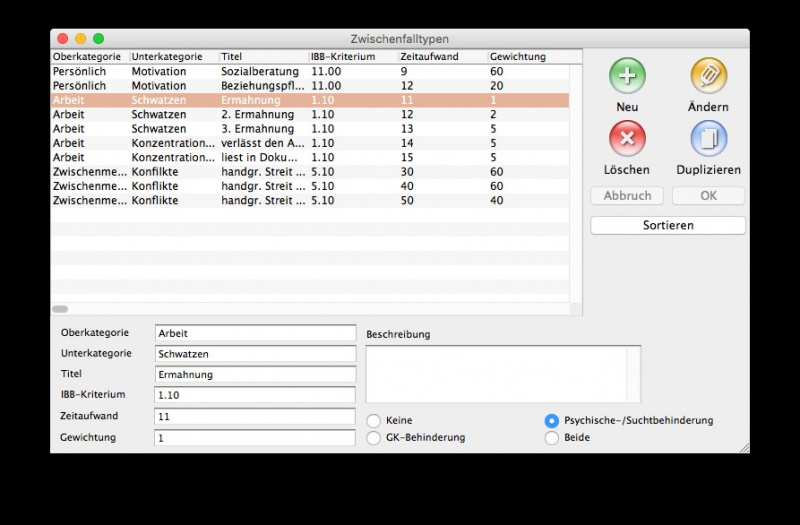Image resolution: width=800 pixels, height=525 pixels.
Task: Click the Abbruch button
Action: point(627,196)
